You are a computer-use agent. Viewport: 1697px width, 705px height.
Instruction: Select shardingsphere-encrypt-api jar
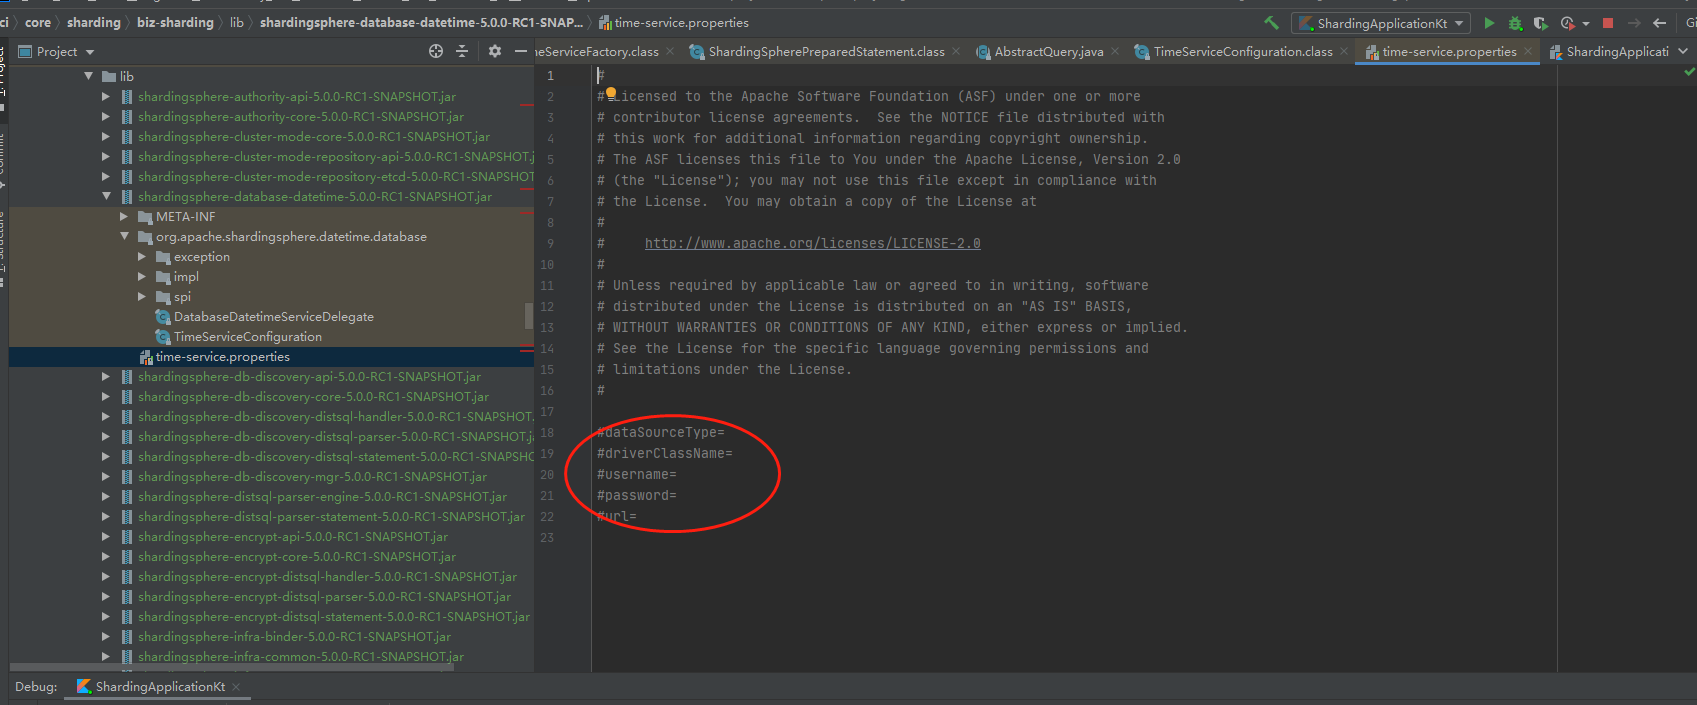[x=292, y=536]
